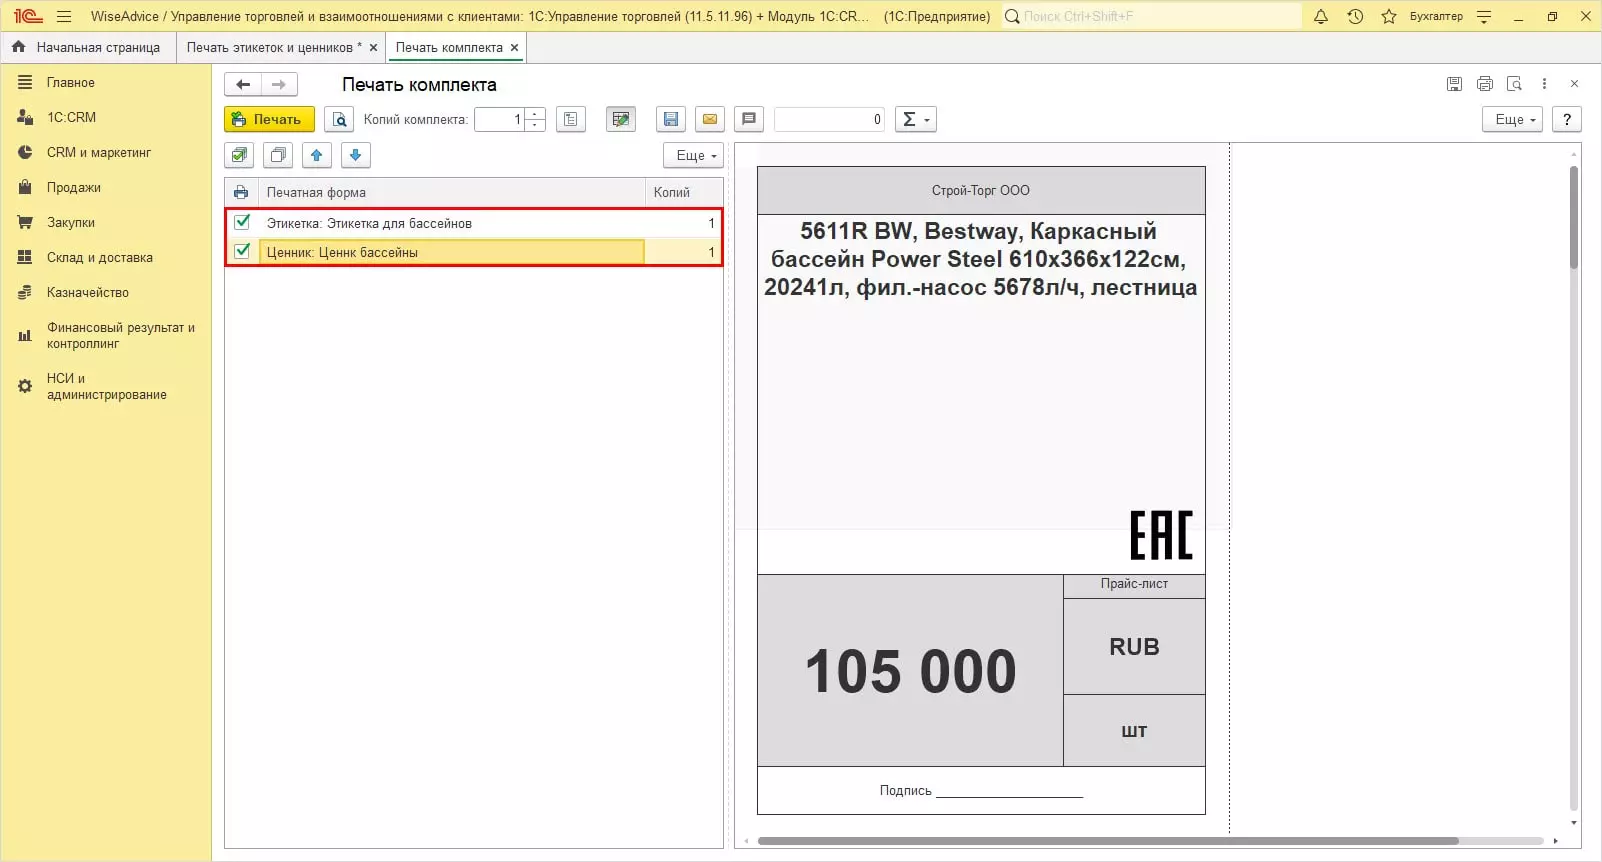Close the Печать комплекта form with X
1602x862 pixels.
pyautogui.click(x=1574, y=84)
